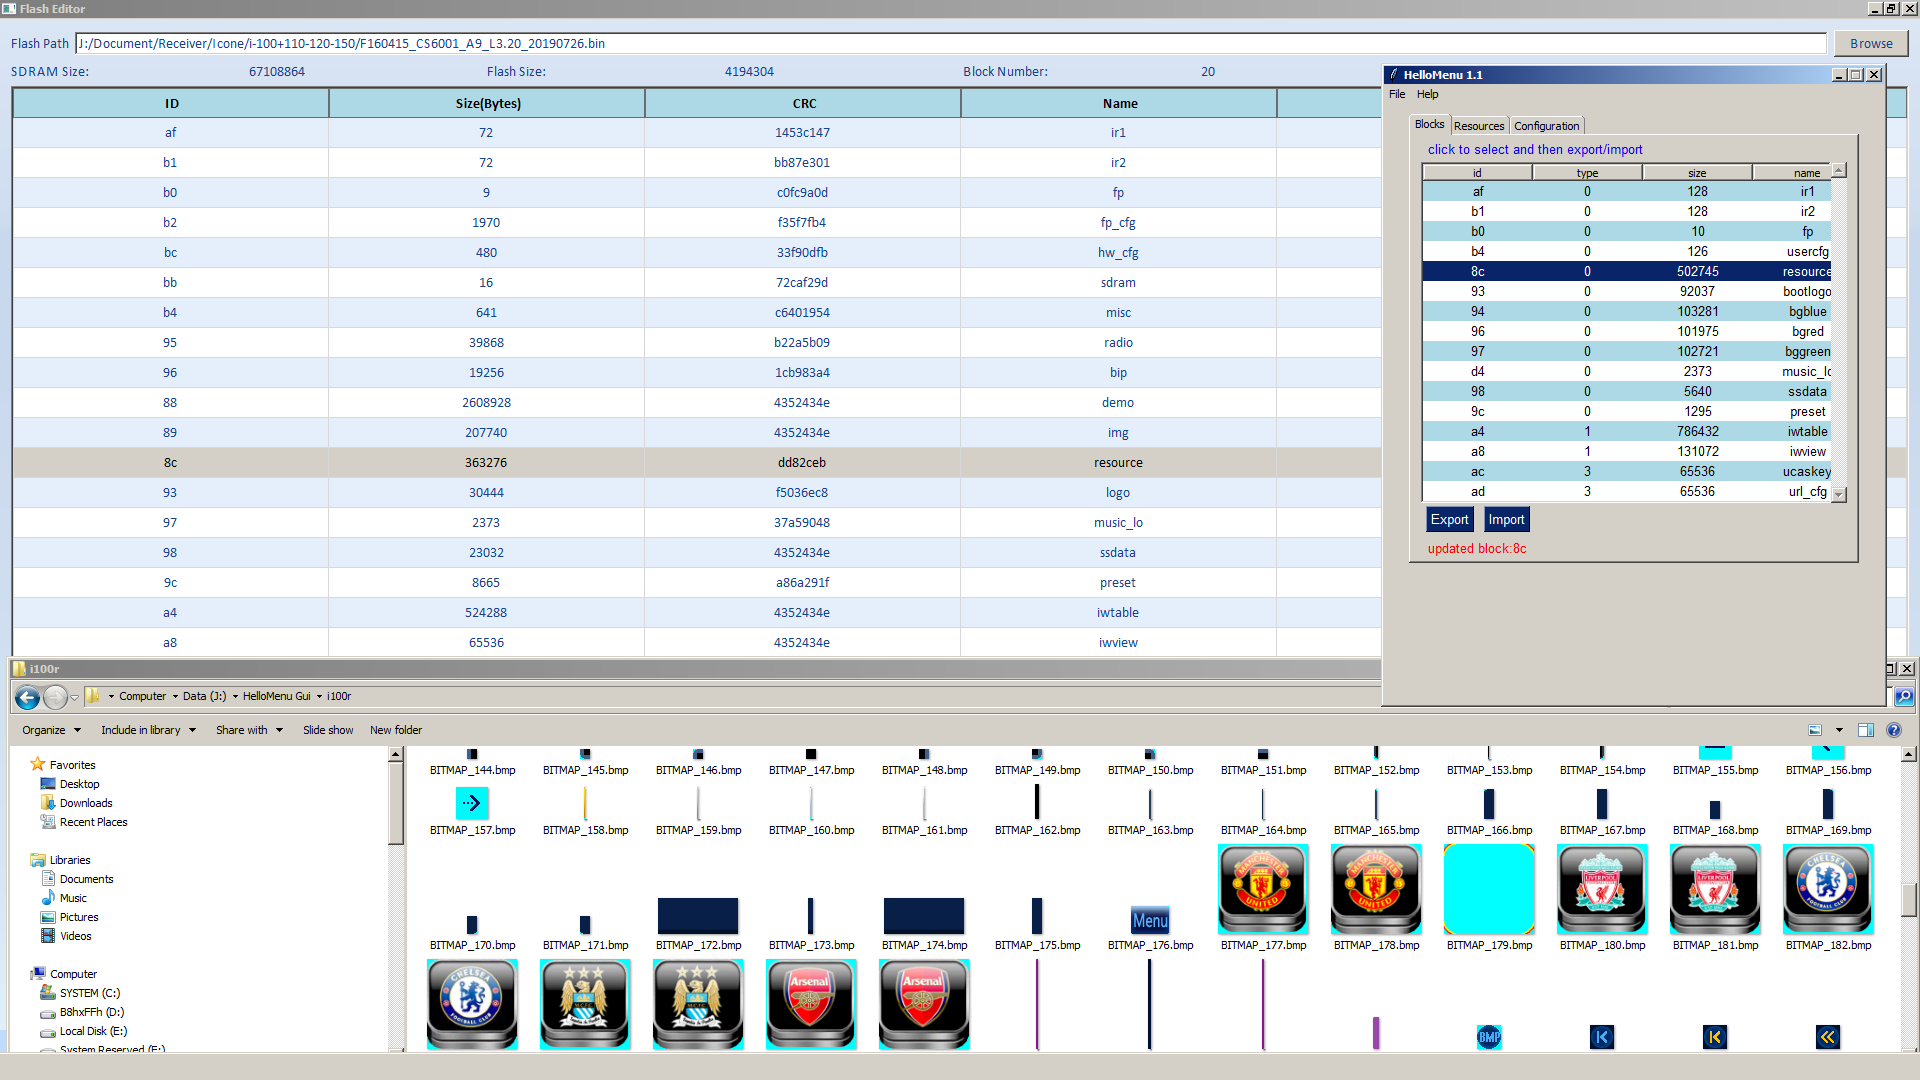Click the CRC column header in Flash Editor
Image resolution: width=1920 pixels, height=1080 pixels.
pos(803,103)
